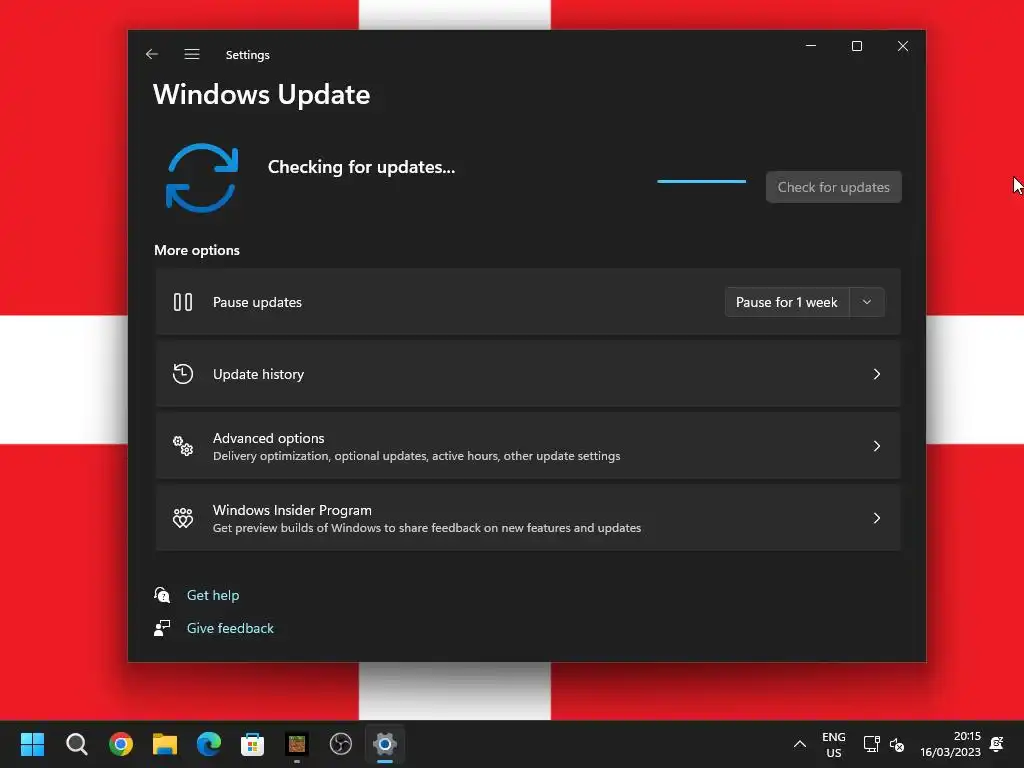Viewport: 1024px width, 768px height.
Task: Click the muted volume tray icon
Action: point(897,744)
